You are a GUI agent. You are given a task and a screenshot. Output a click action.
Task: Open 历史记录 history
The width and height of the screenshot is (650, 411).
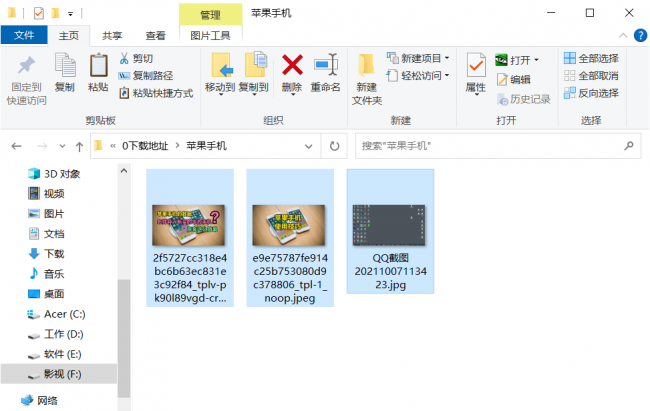[x=524, y=99]
